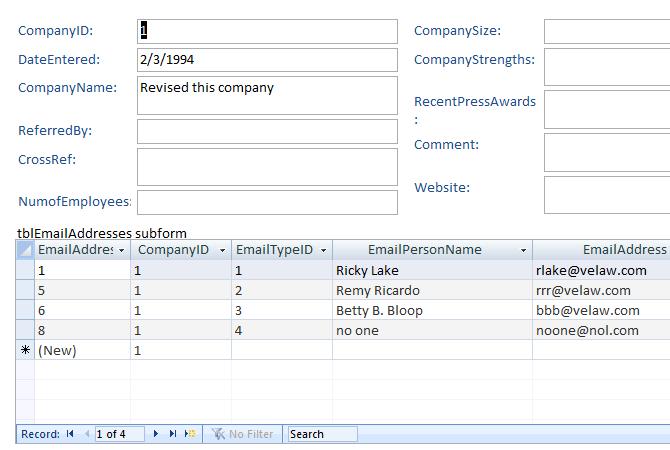Open CompanyID column filter dropdown
Viewport: 670px width, 450px height.
222,250
